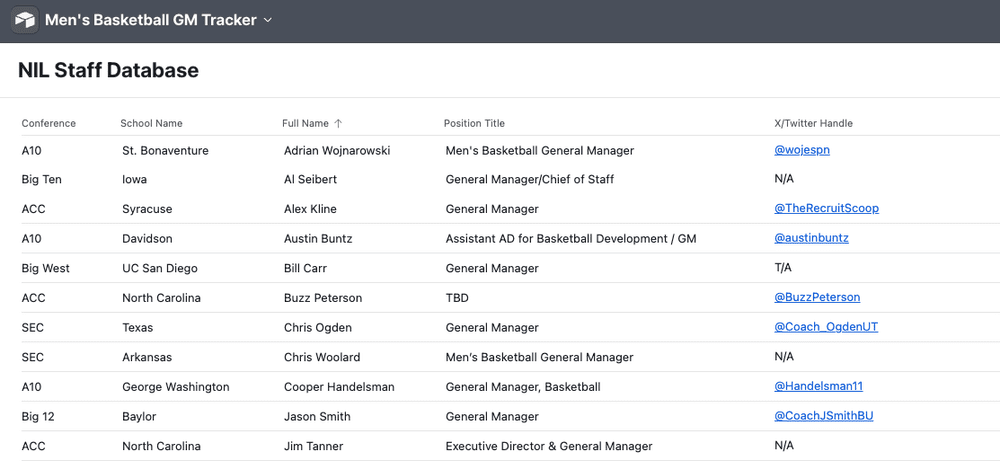The height and width of the screenshot is (461, 1000).
Task: Select the X/Twitter Handle column header
Action: click(813, 124)
